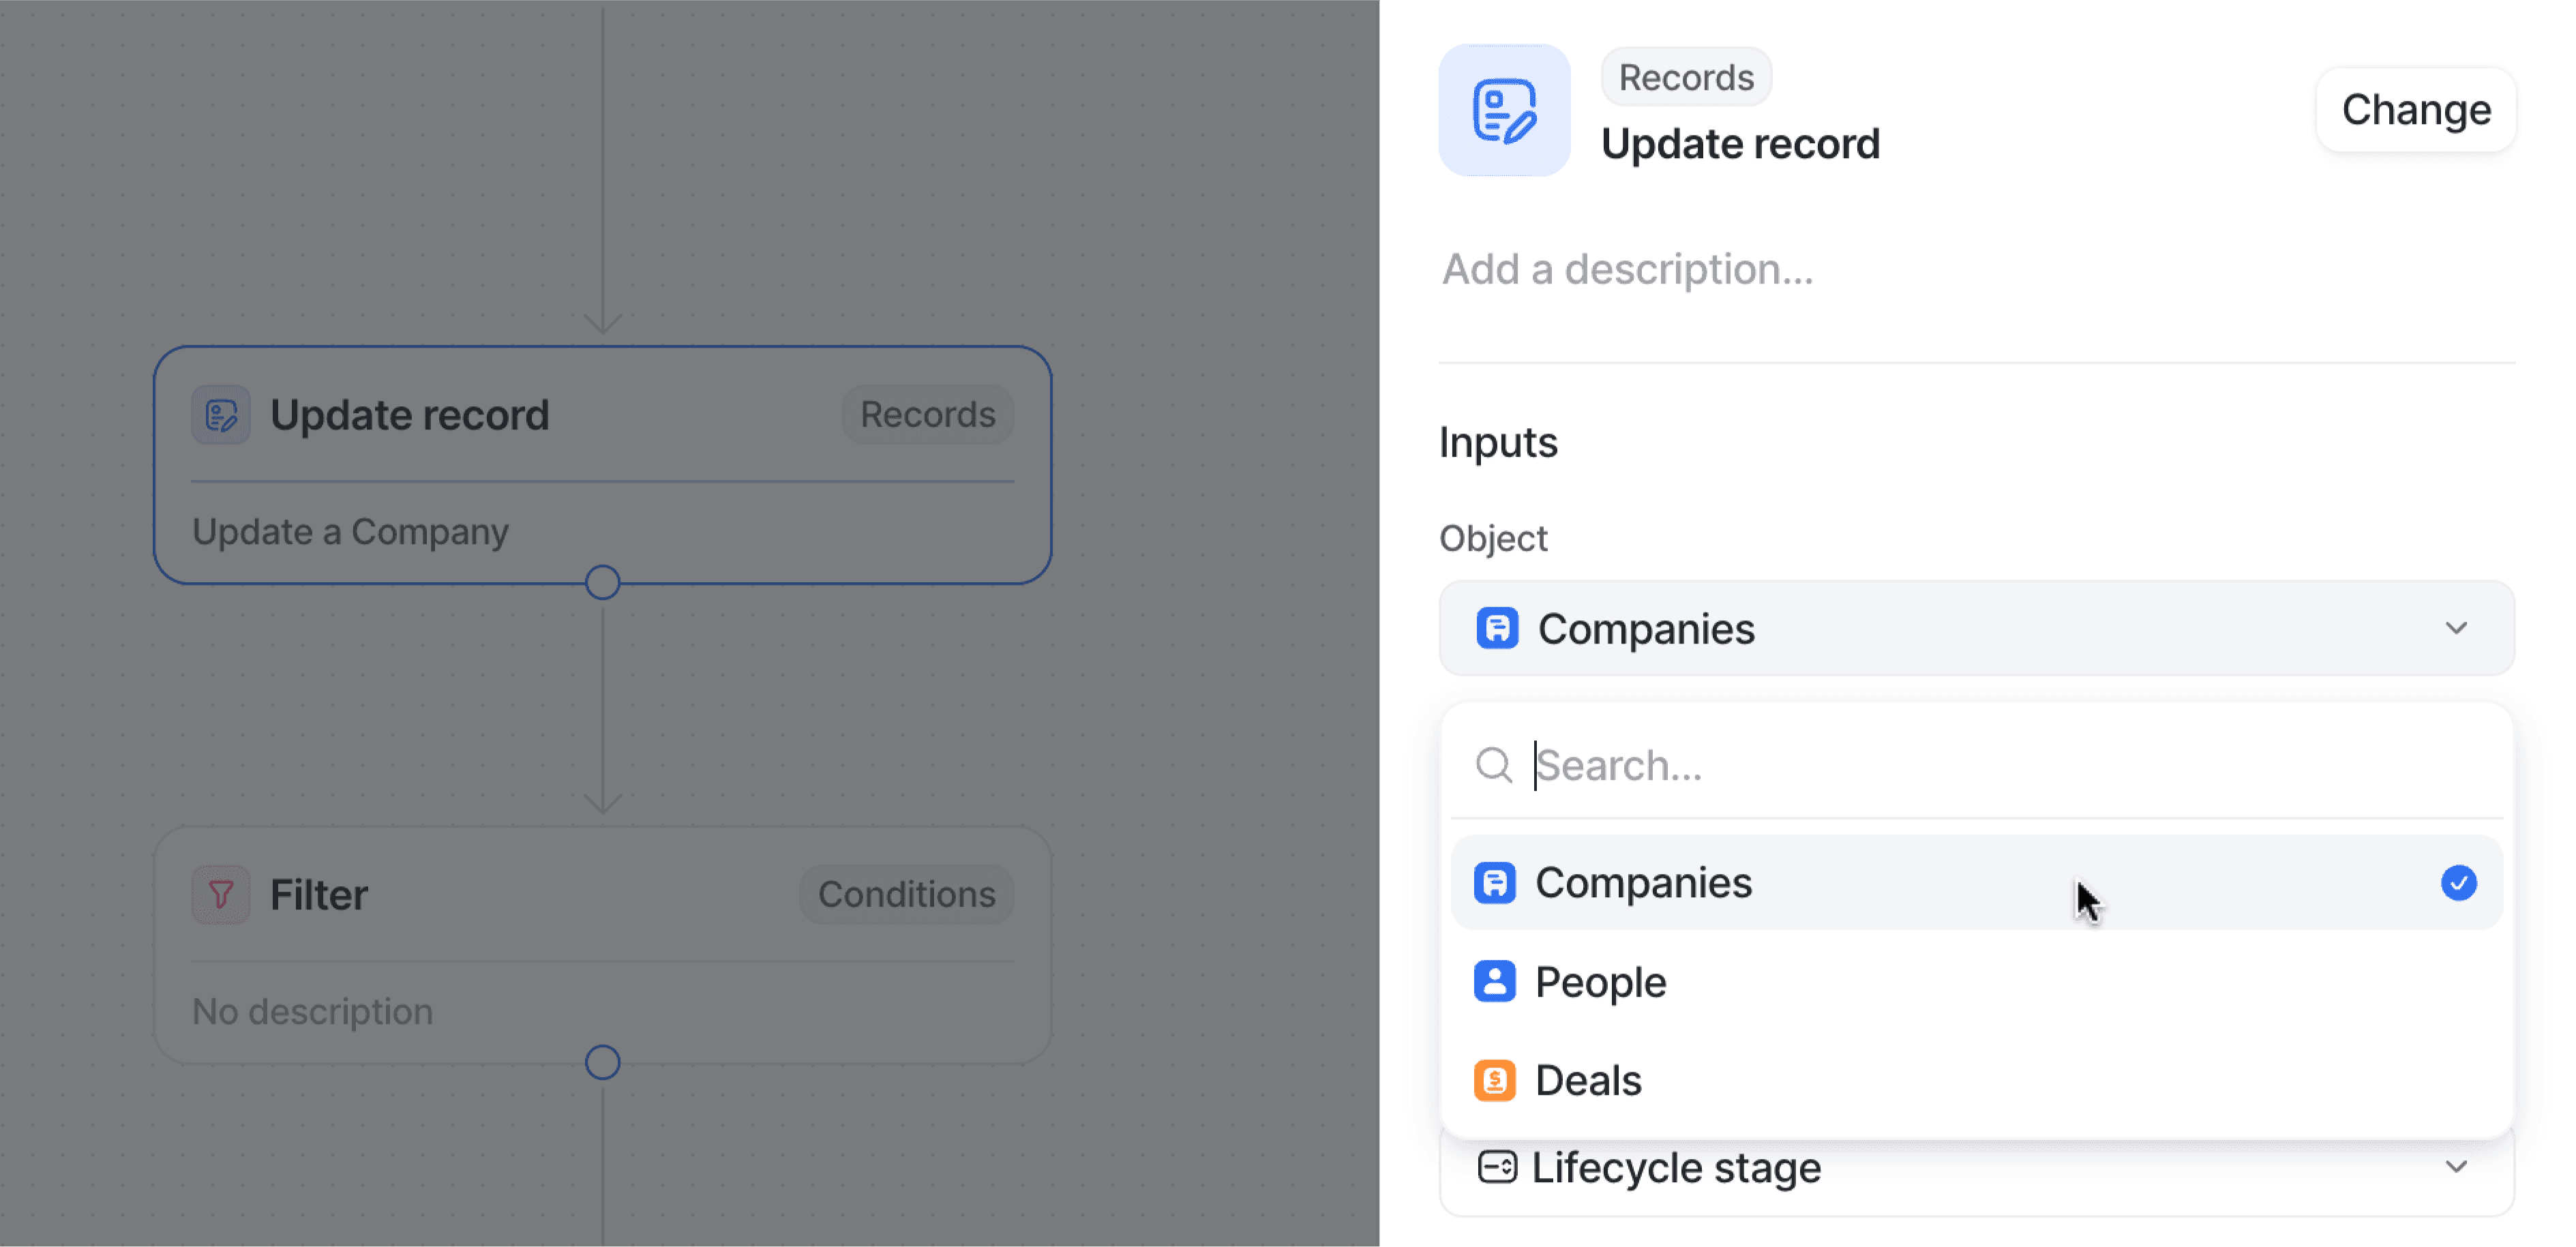Click the blue checkmark beside Companies
Image resolution: width=2576 pixels, height=1247 pixels.
coord(2458,883)
